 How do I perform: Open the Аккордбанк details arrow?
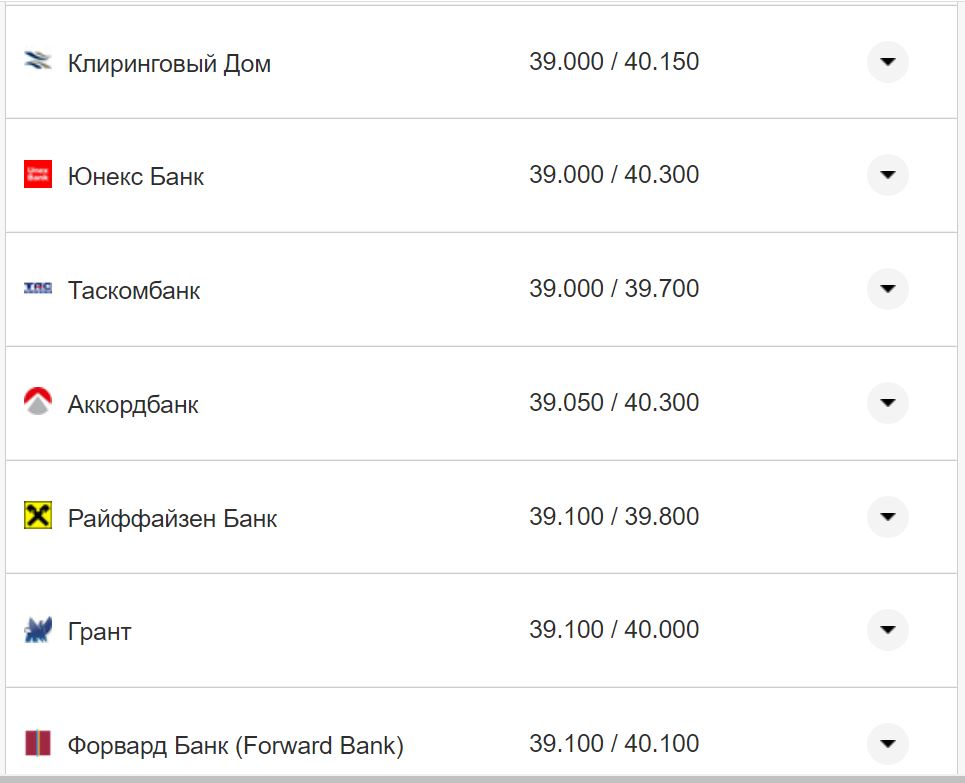click(887, 403)
